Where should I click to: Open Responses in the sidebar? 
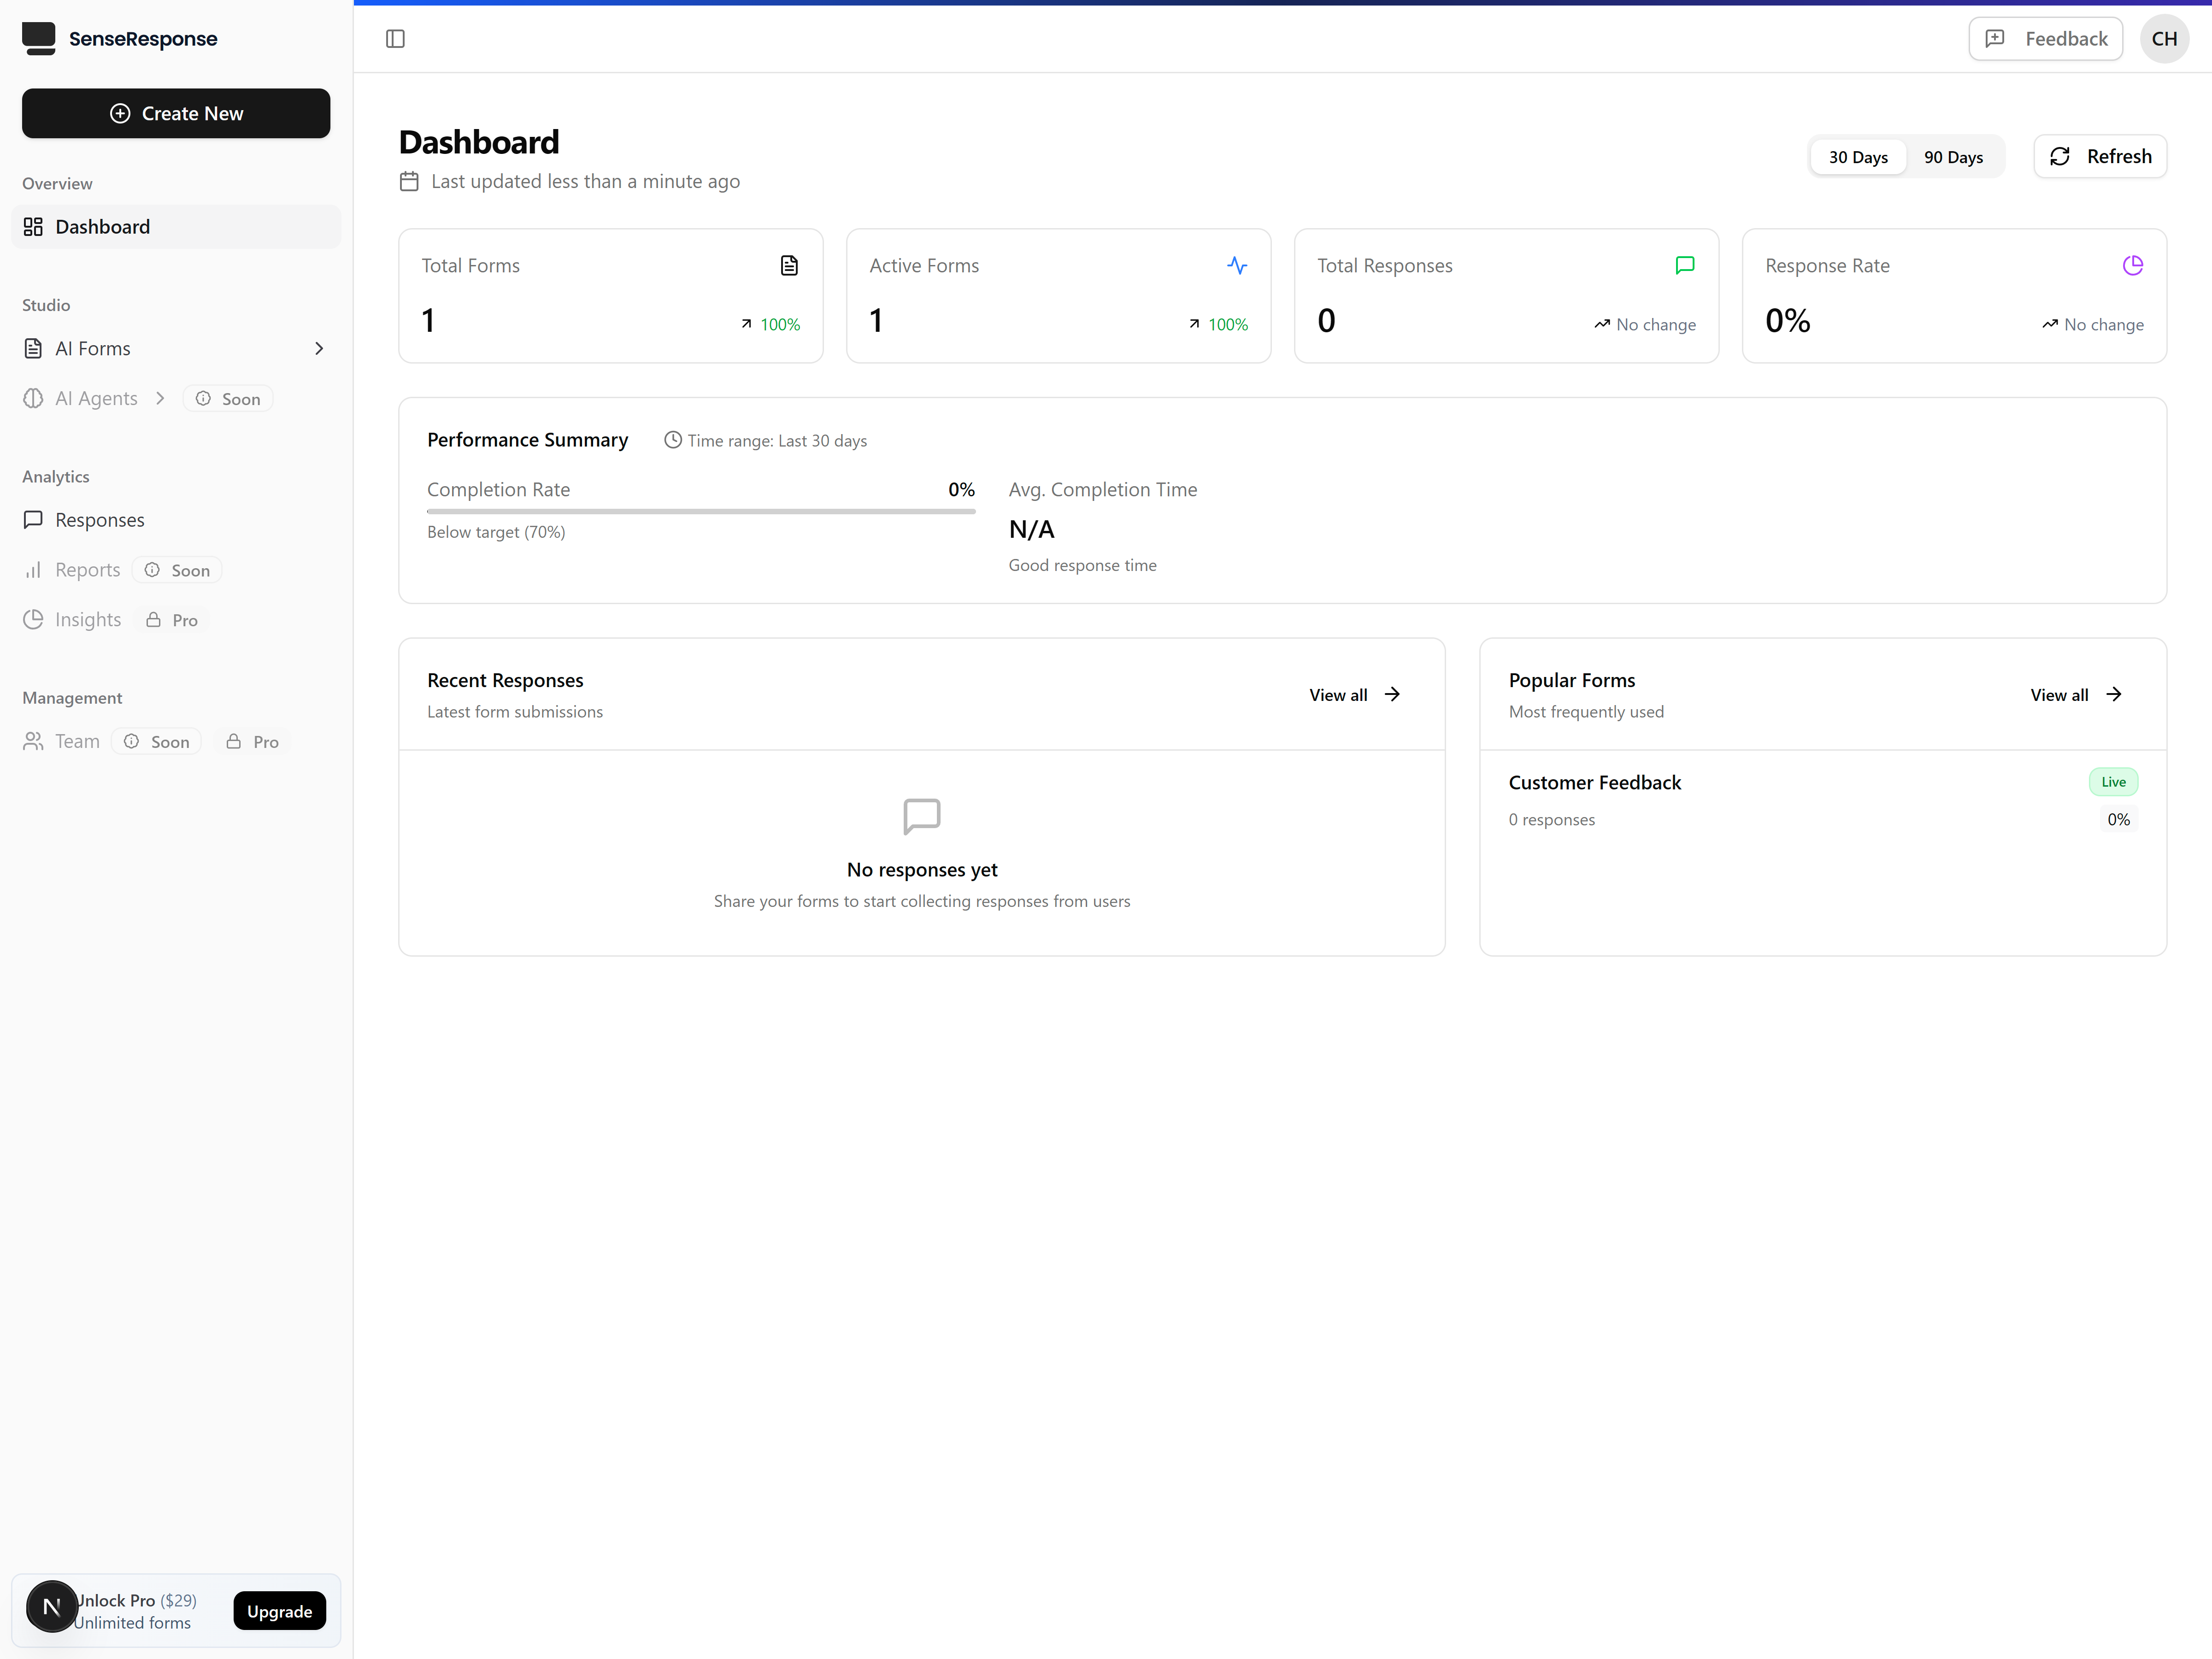(x=100, y=520)
